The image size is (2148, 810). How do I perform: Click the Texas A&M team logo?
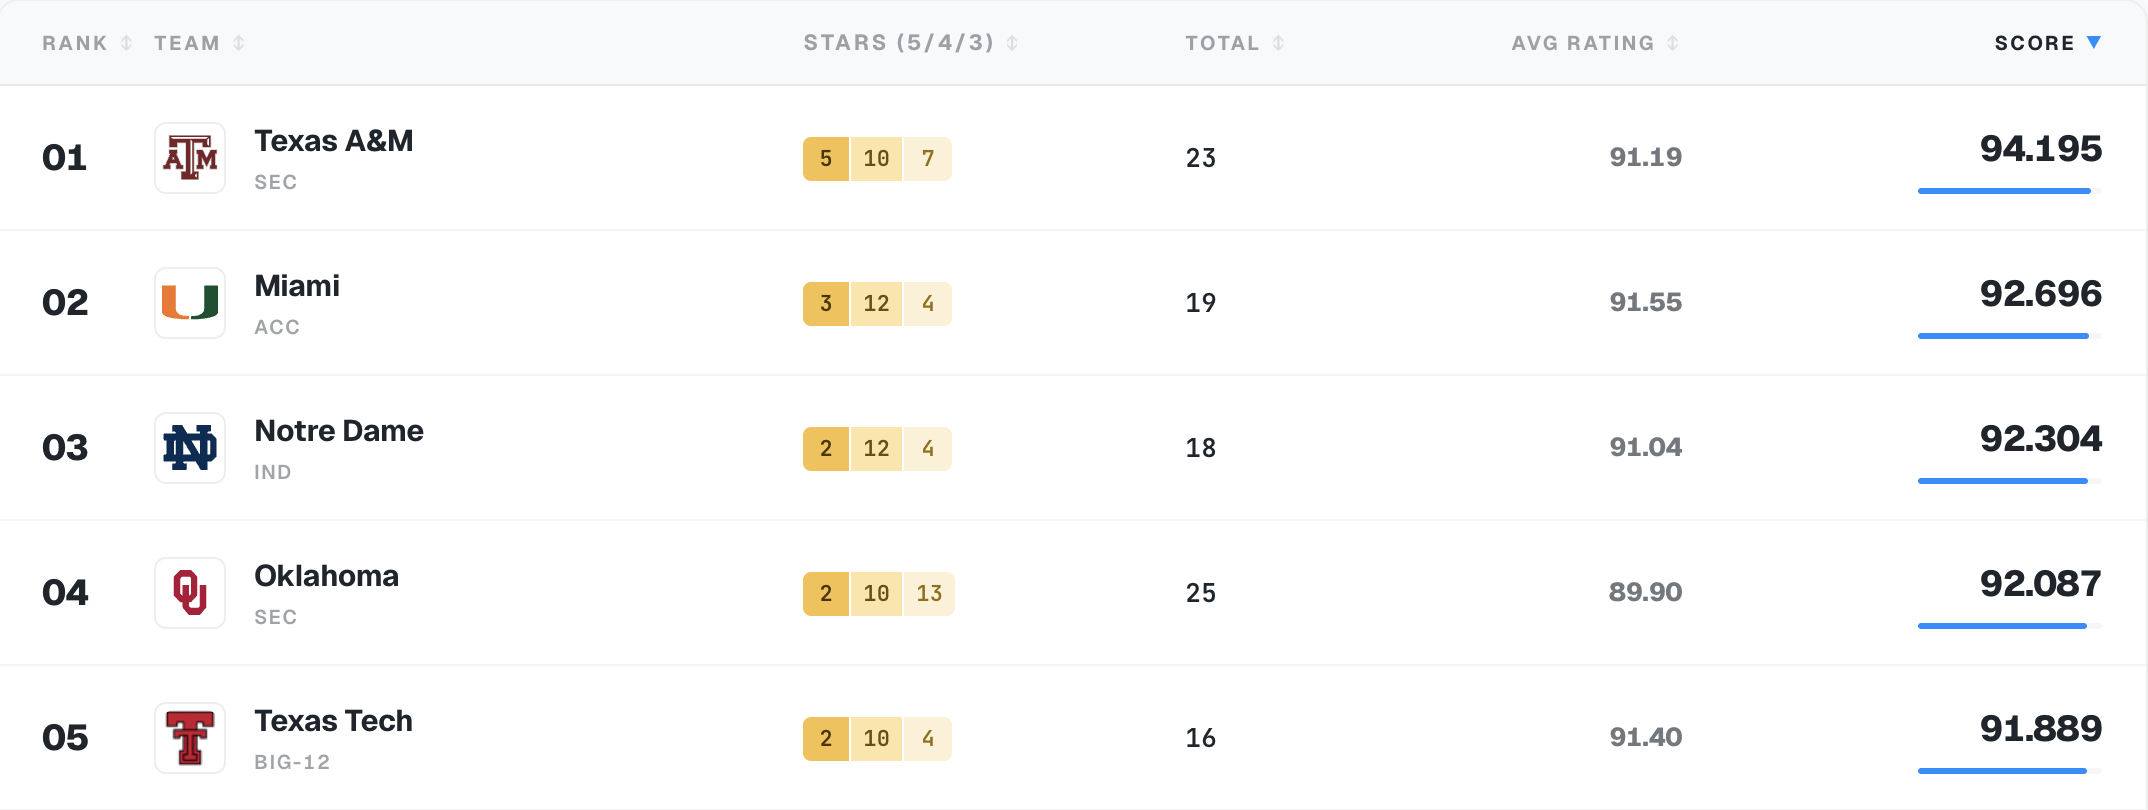190,158
